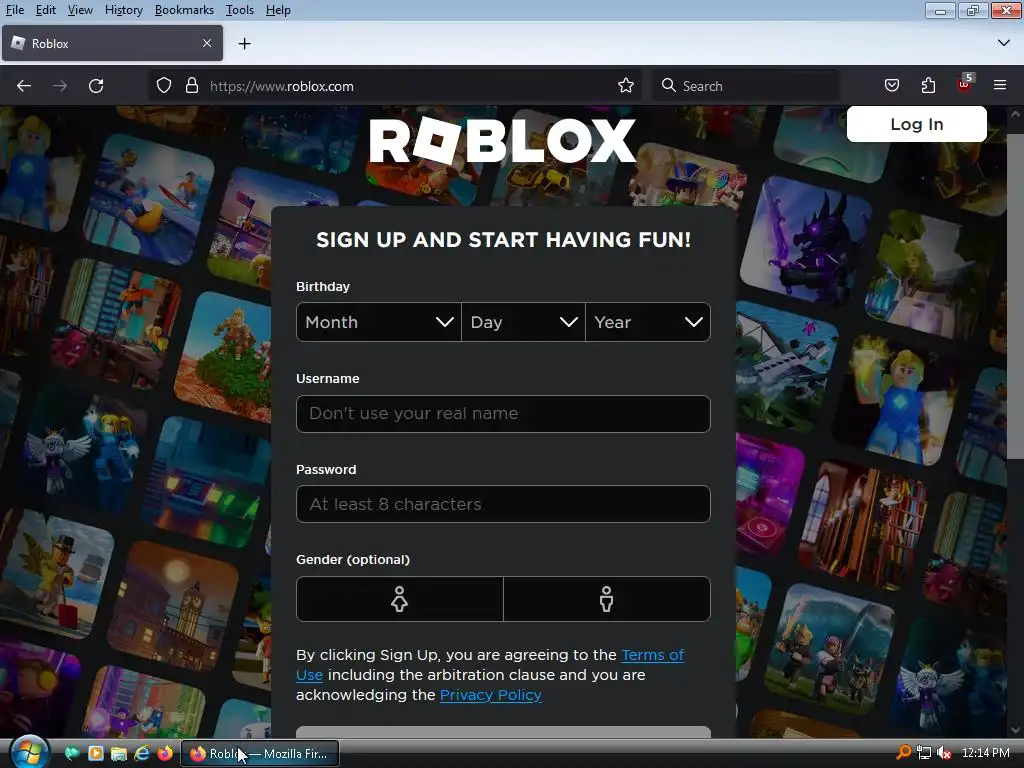Select the Roblox browser tab
The height and width of the screenshot is (768, 1024).
pyautogui.click(x=112, y=43)
